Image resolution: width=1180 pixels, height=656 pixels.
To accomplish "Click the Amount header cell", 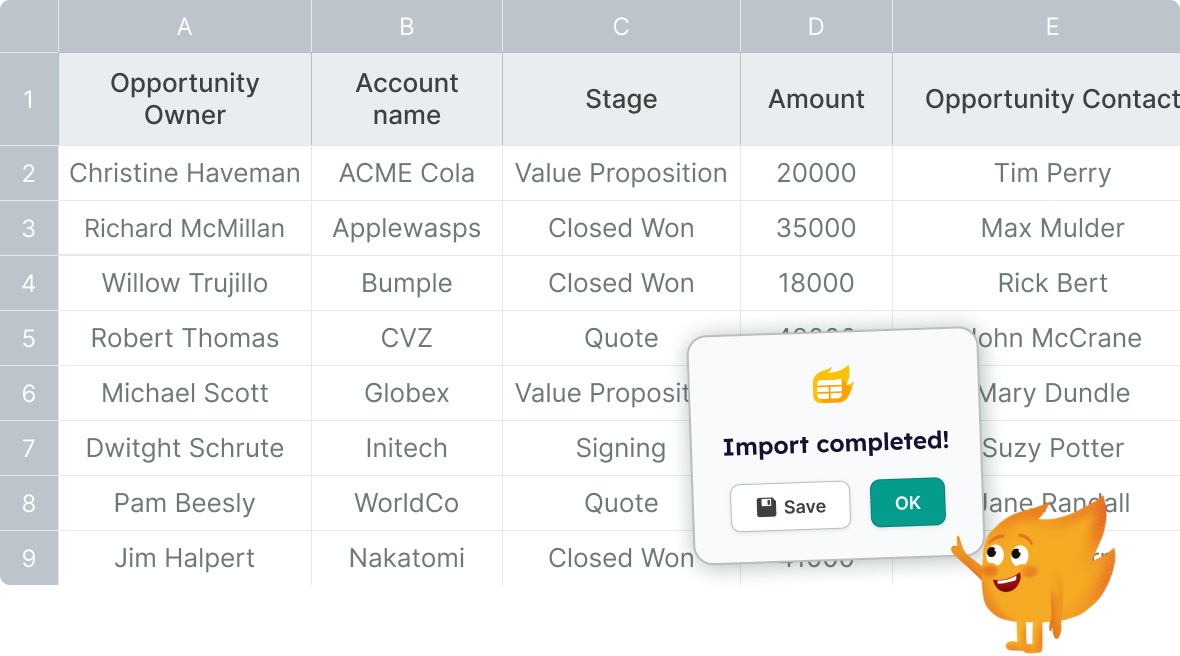I will (816, 99).
